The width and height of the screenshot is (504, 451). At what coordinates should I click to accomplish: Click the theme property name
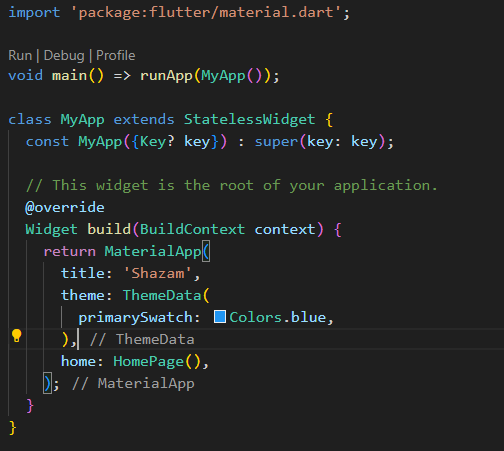coord(83,295)
